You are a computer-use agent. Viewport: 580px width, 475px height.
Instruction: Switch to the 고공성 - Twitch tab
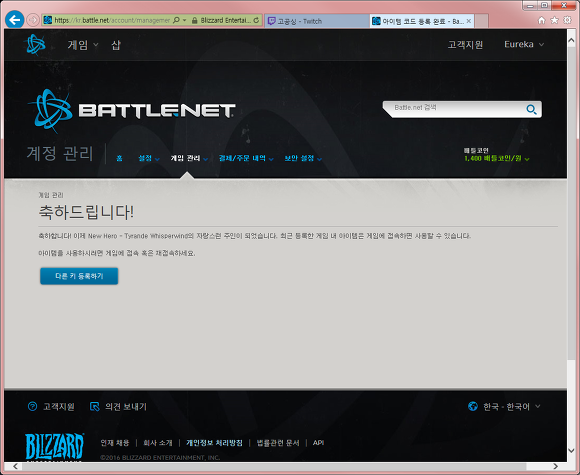[x=317, y=21]
